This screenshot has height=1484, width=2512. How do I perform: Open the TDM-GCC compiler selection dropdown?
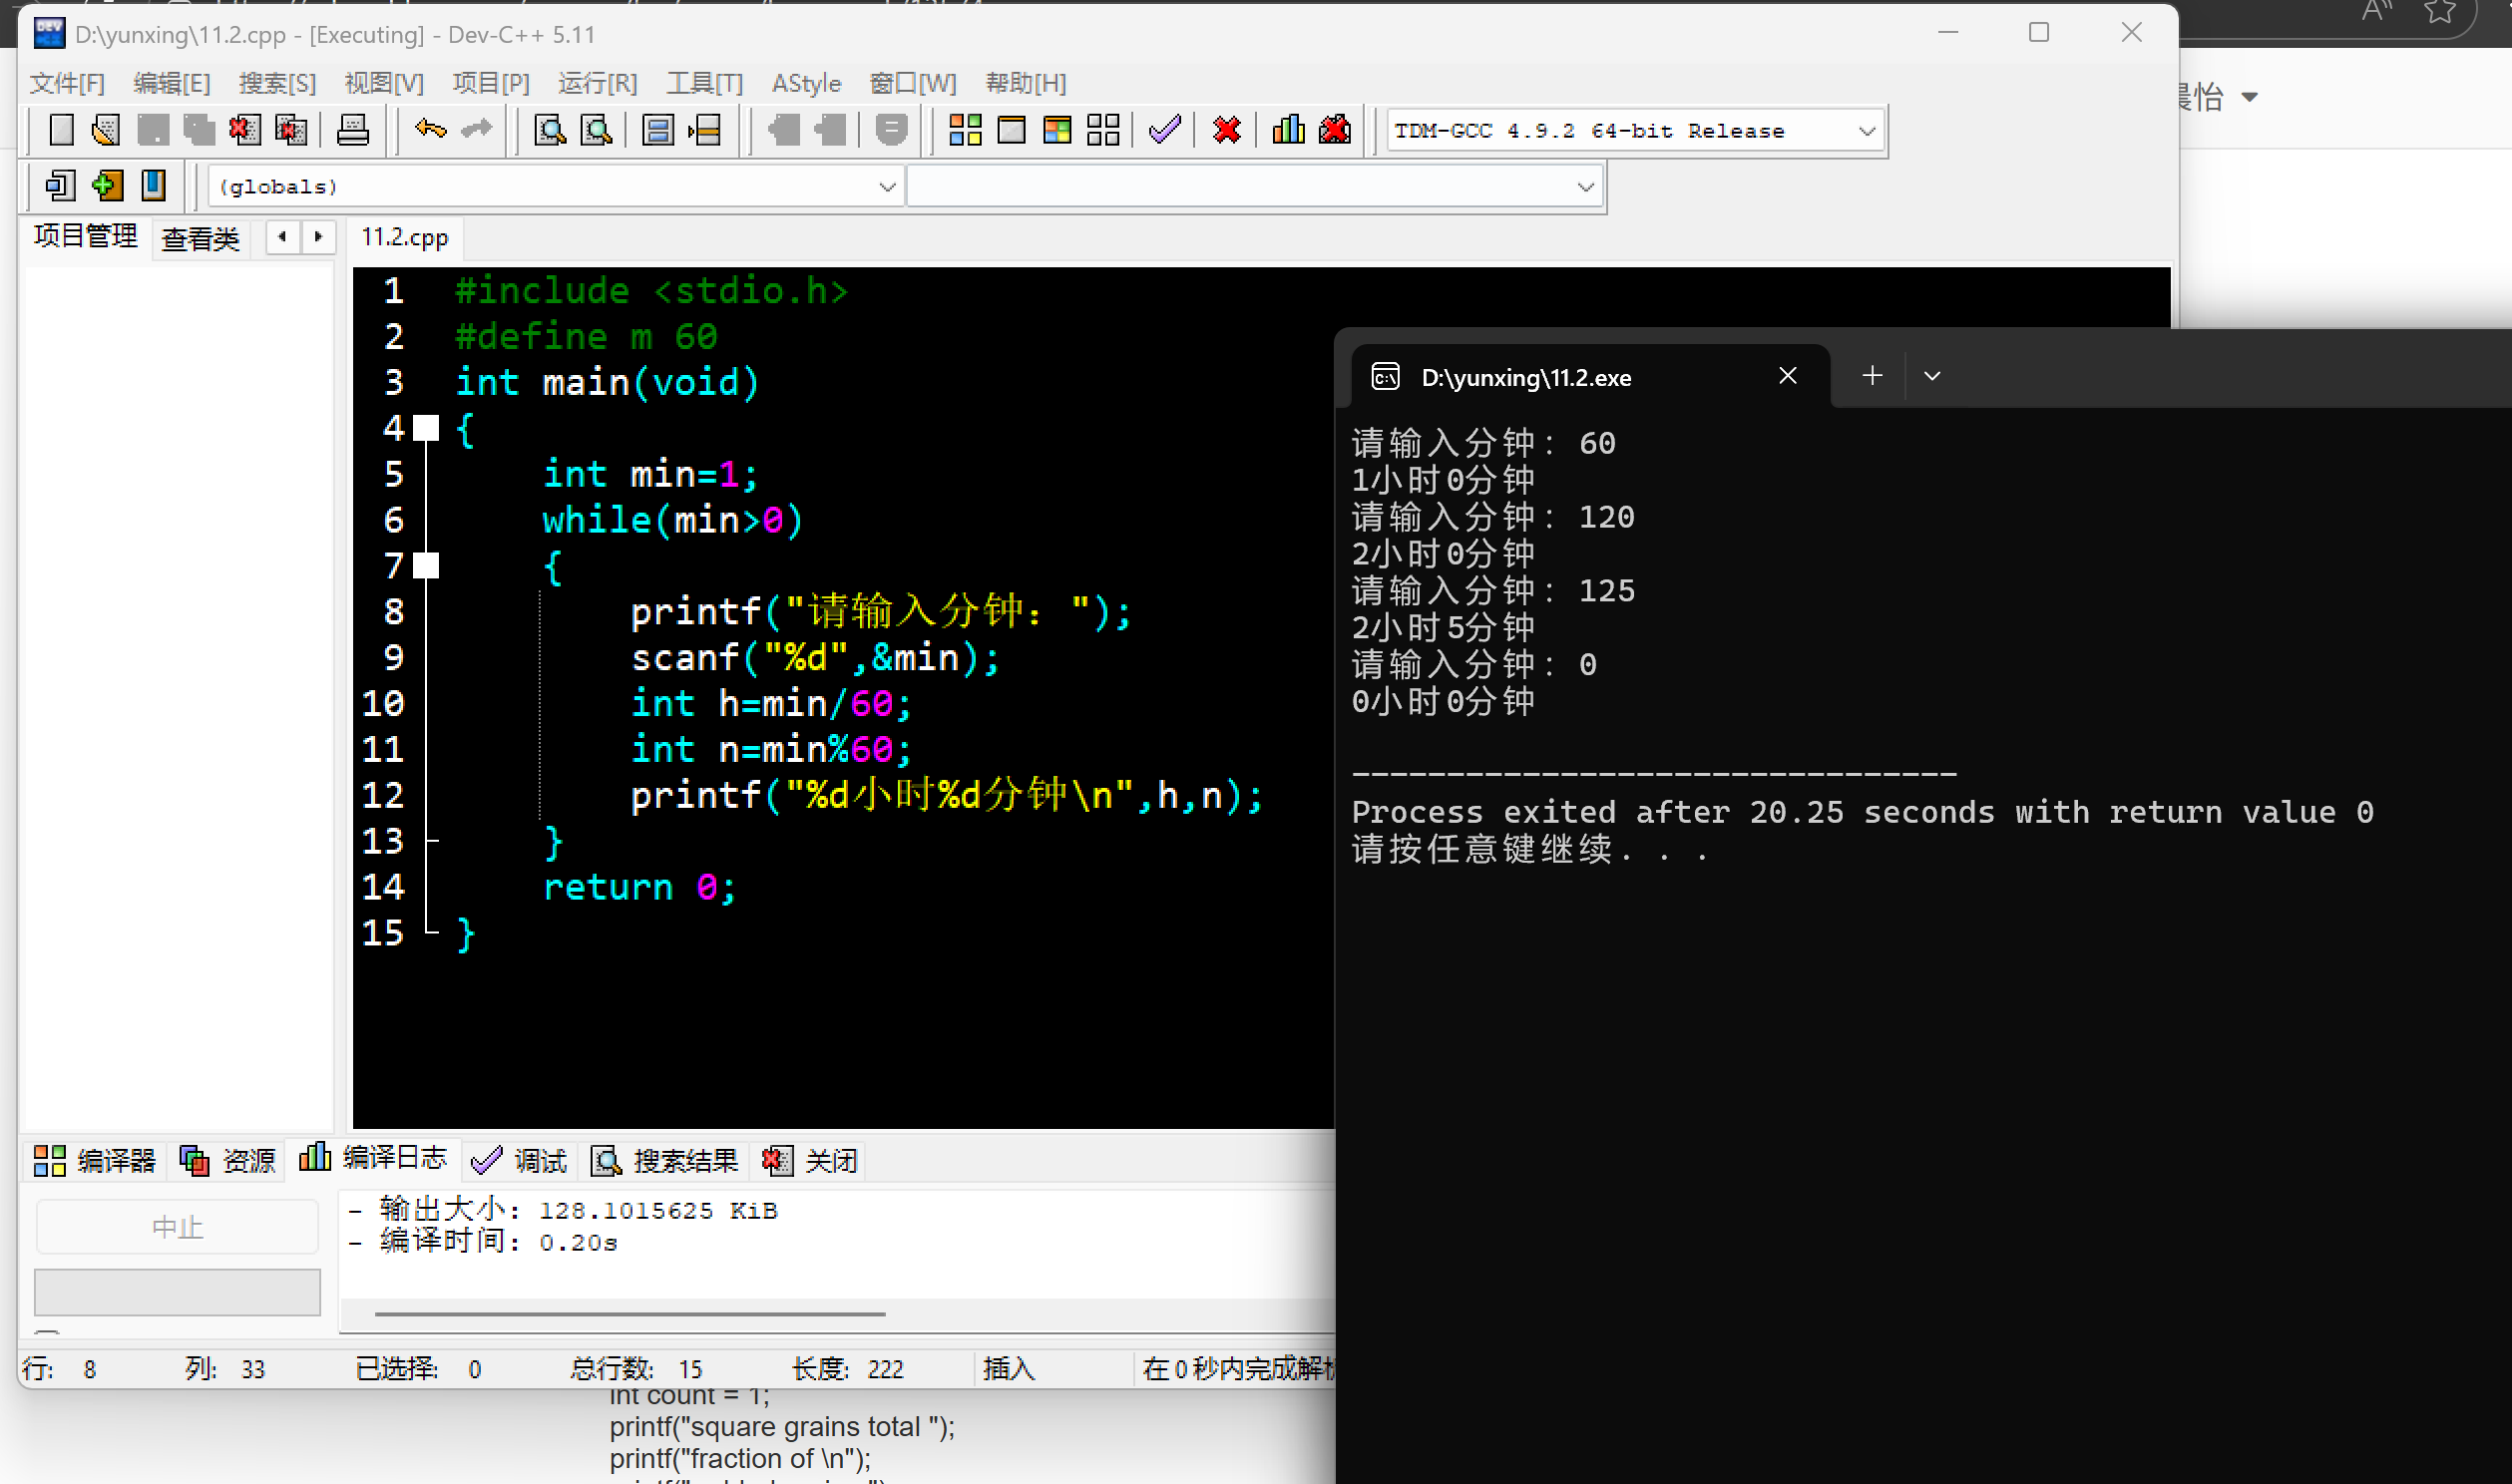(x=1866, y=131)
